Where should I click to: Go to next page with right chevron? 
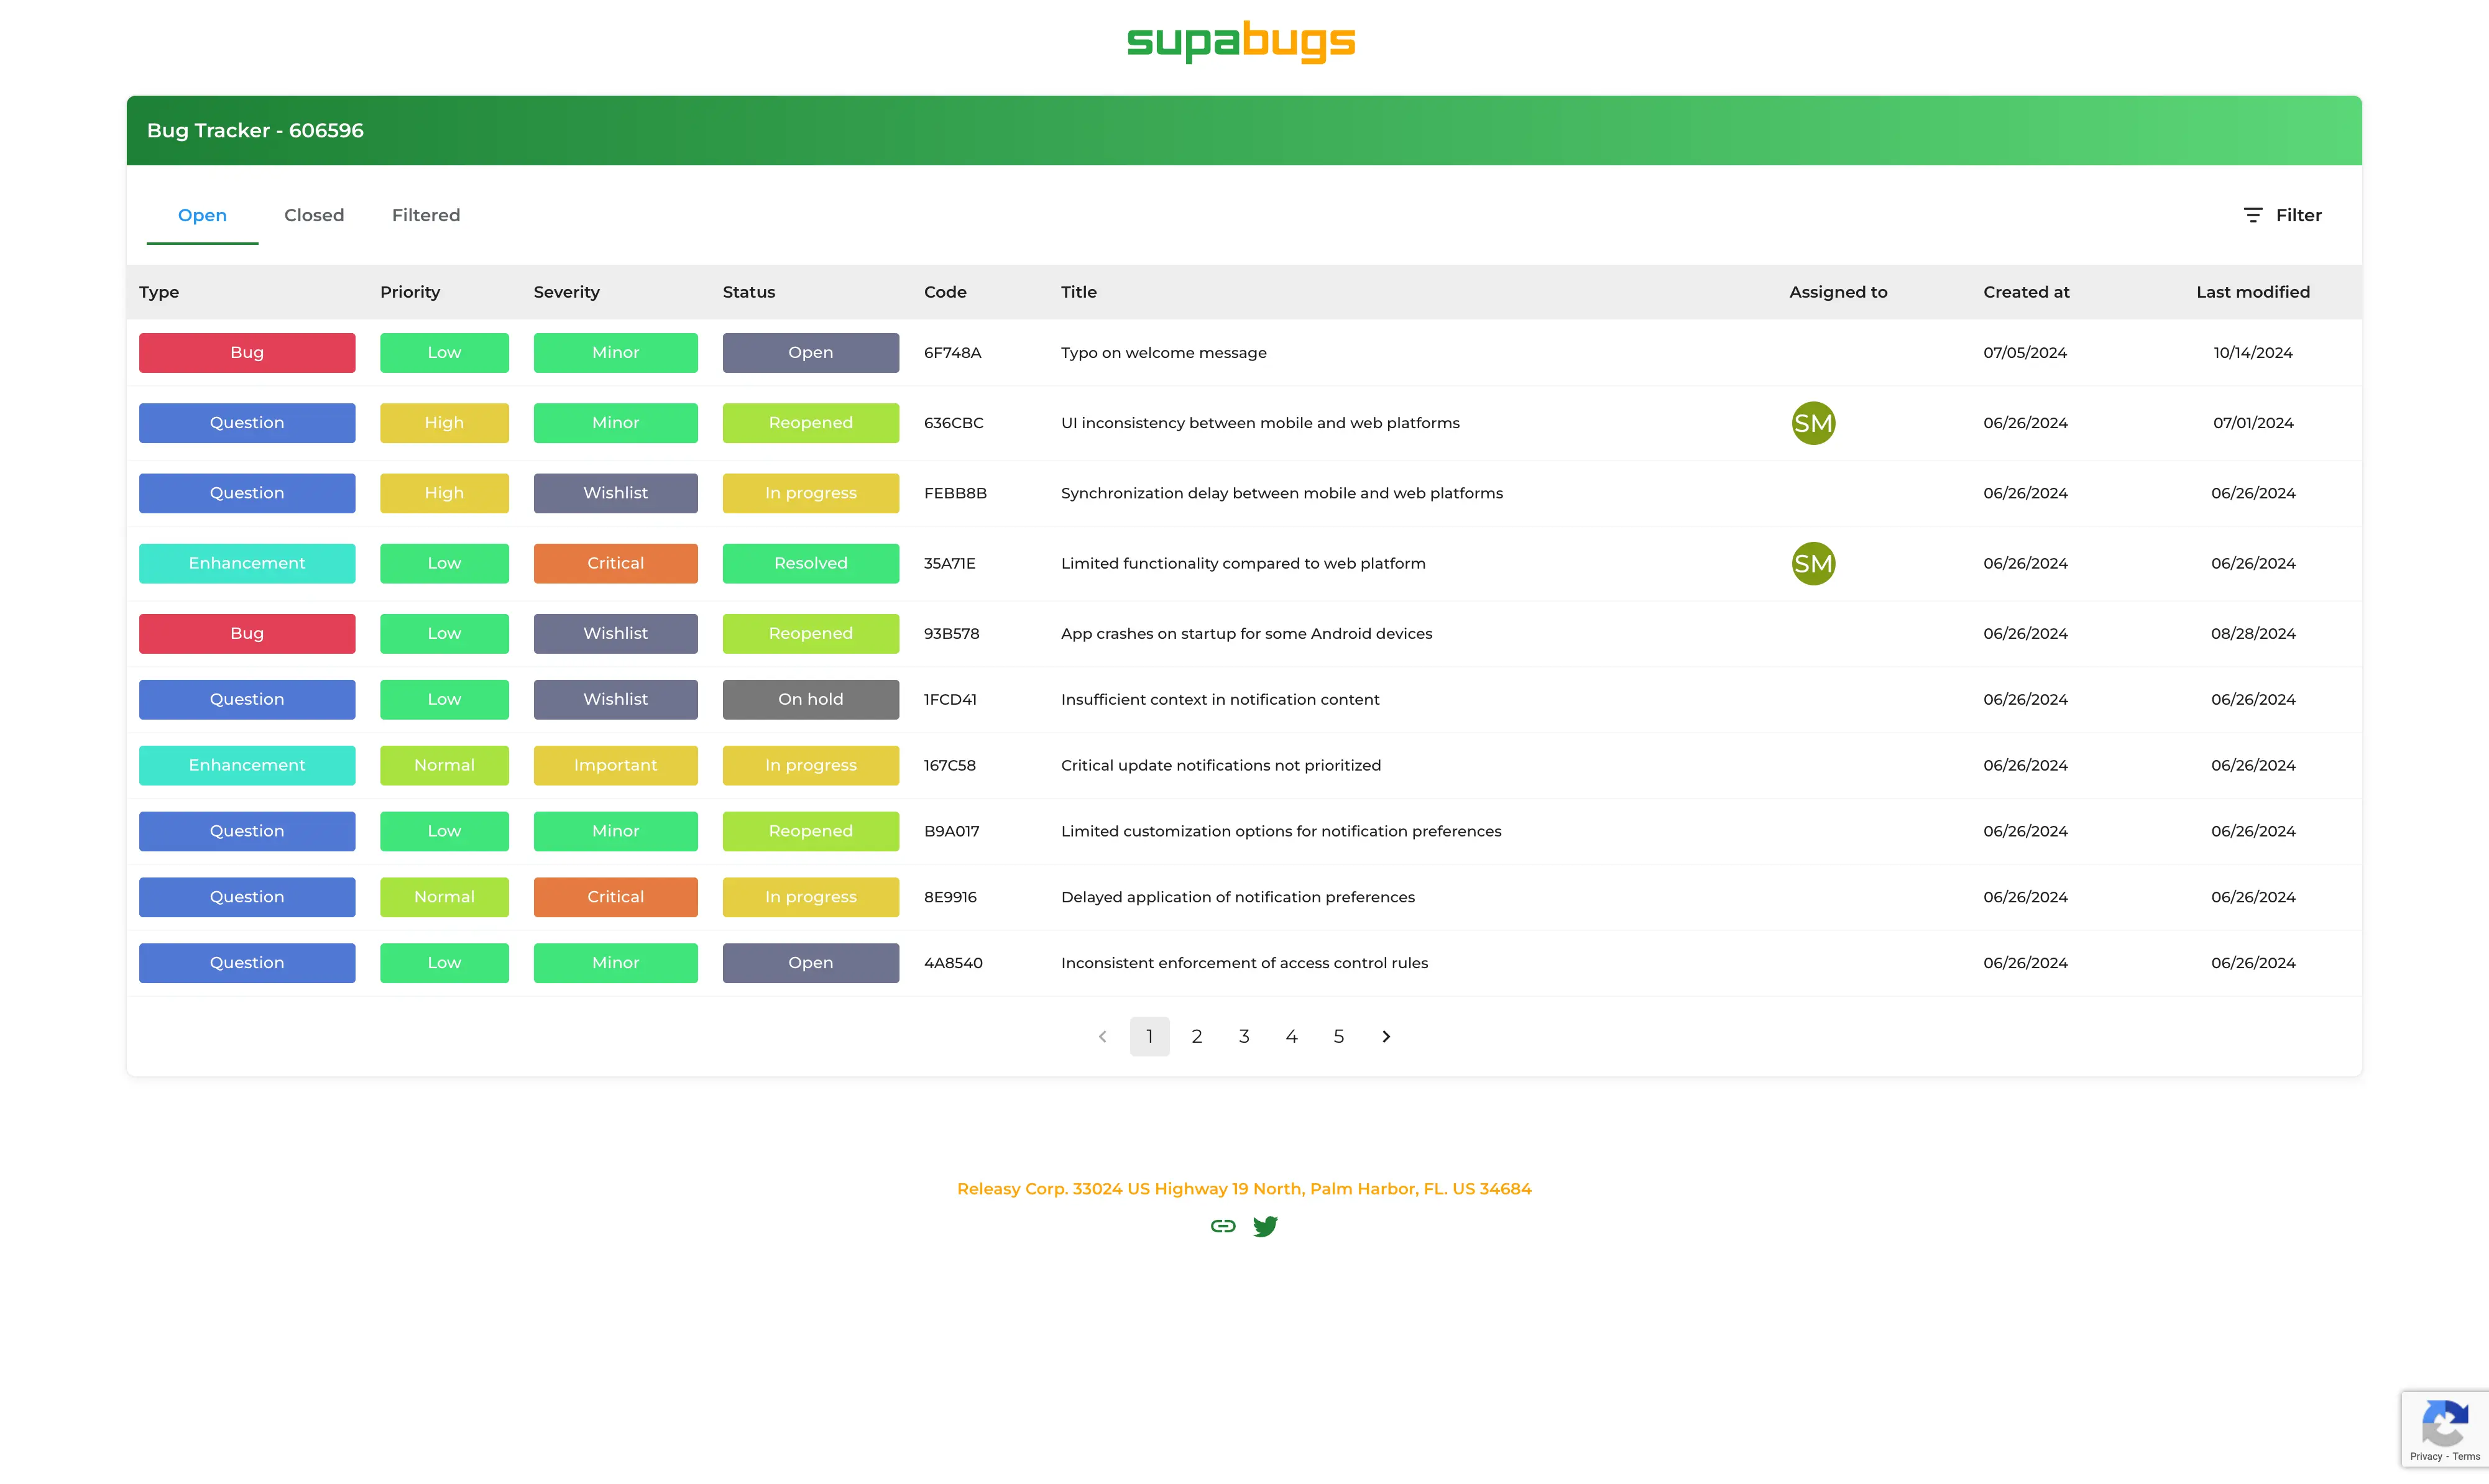(1386, 1037)
